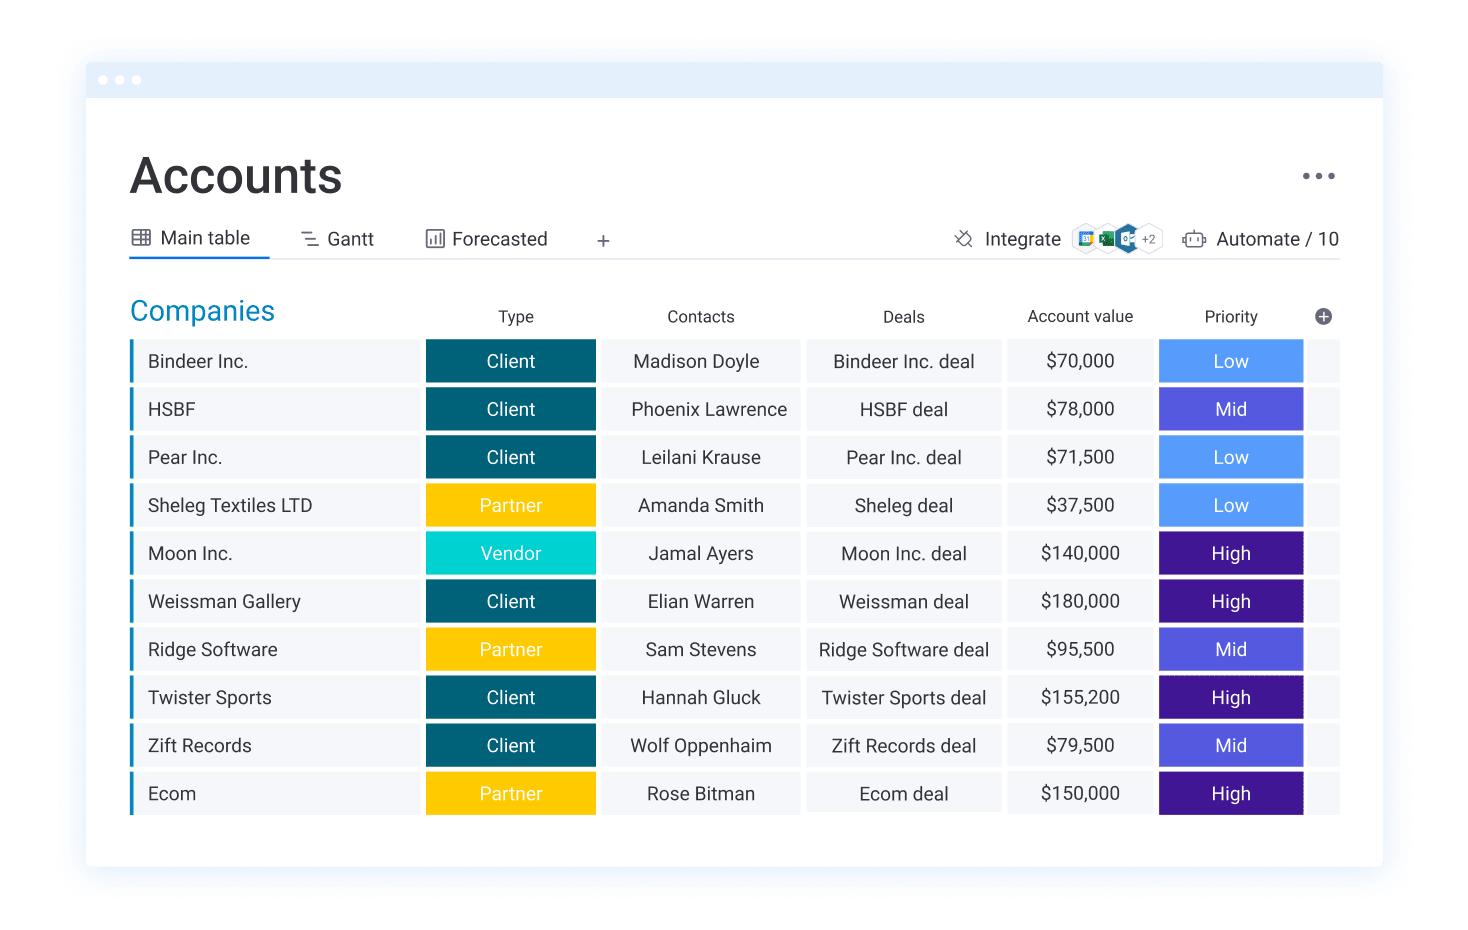Change Bindeer Inc. type Client label
The image size is (1468, 930).
click(x=511, y=361)
